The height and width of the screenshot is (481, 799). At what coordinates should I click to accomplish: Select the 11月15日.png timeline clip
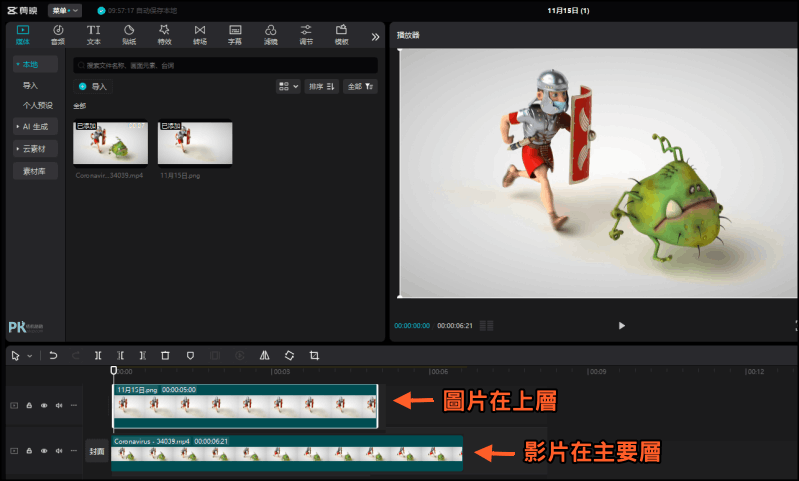point(245,406)
